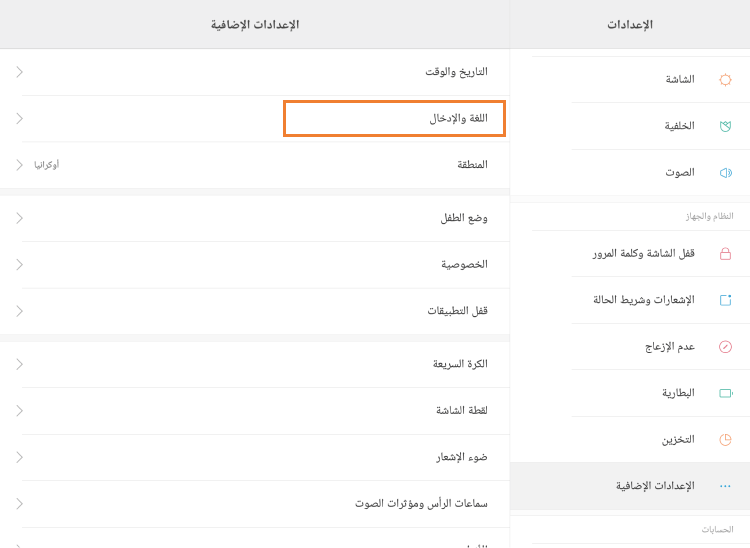The width and height of the screenshot is (750, 548).
Task: Open قفل التطبيقات settings
Action: click(x=255, y=311)
